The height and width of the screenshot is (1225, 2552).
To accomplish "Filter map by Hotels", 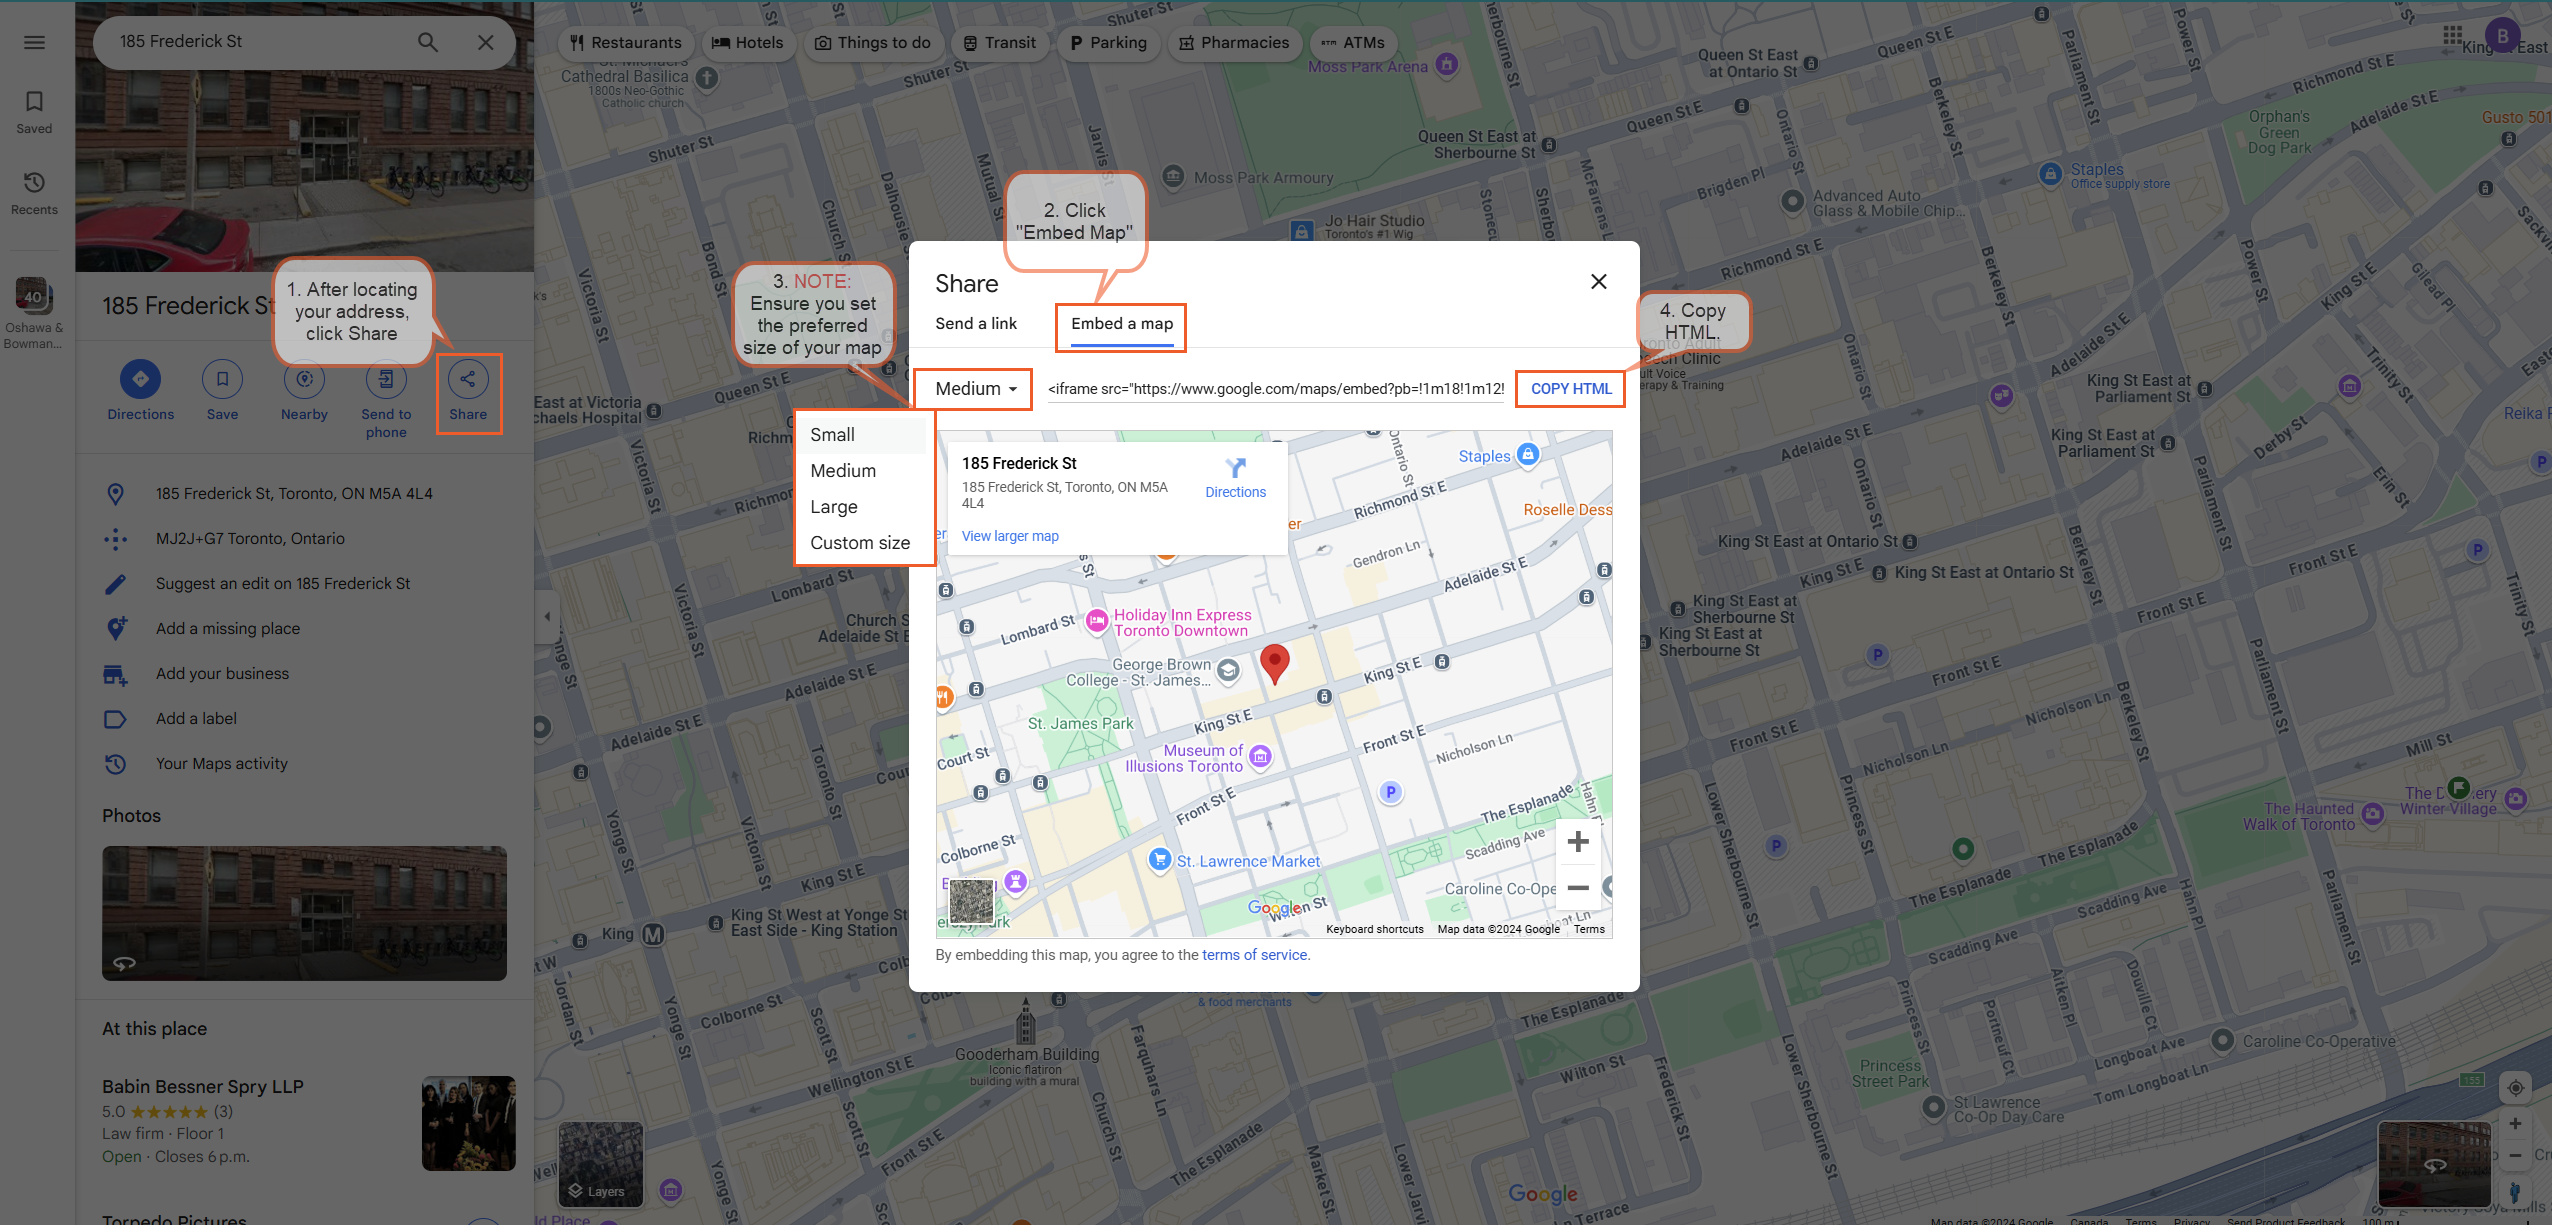I will click(748, 43).
